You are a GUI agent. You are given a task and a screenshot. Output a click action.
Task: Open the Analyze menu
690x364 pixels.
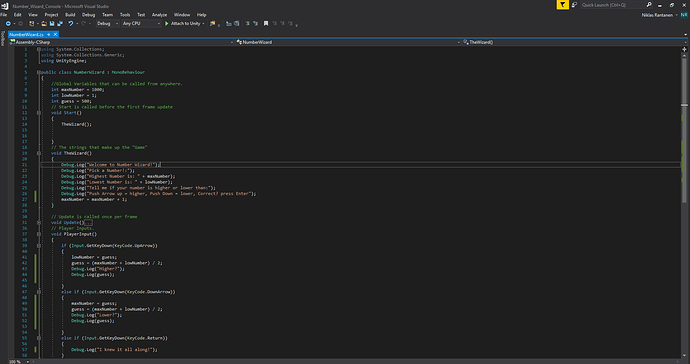(x=159, y=15)
